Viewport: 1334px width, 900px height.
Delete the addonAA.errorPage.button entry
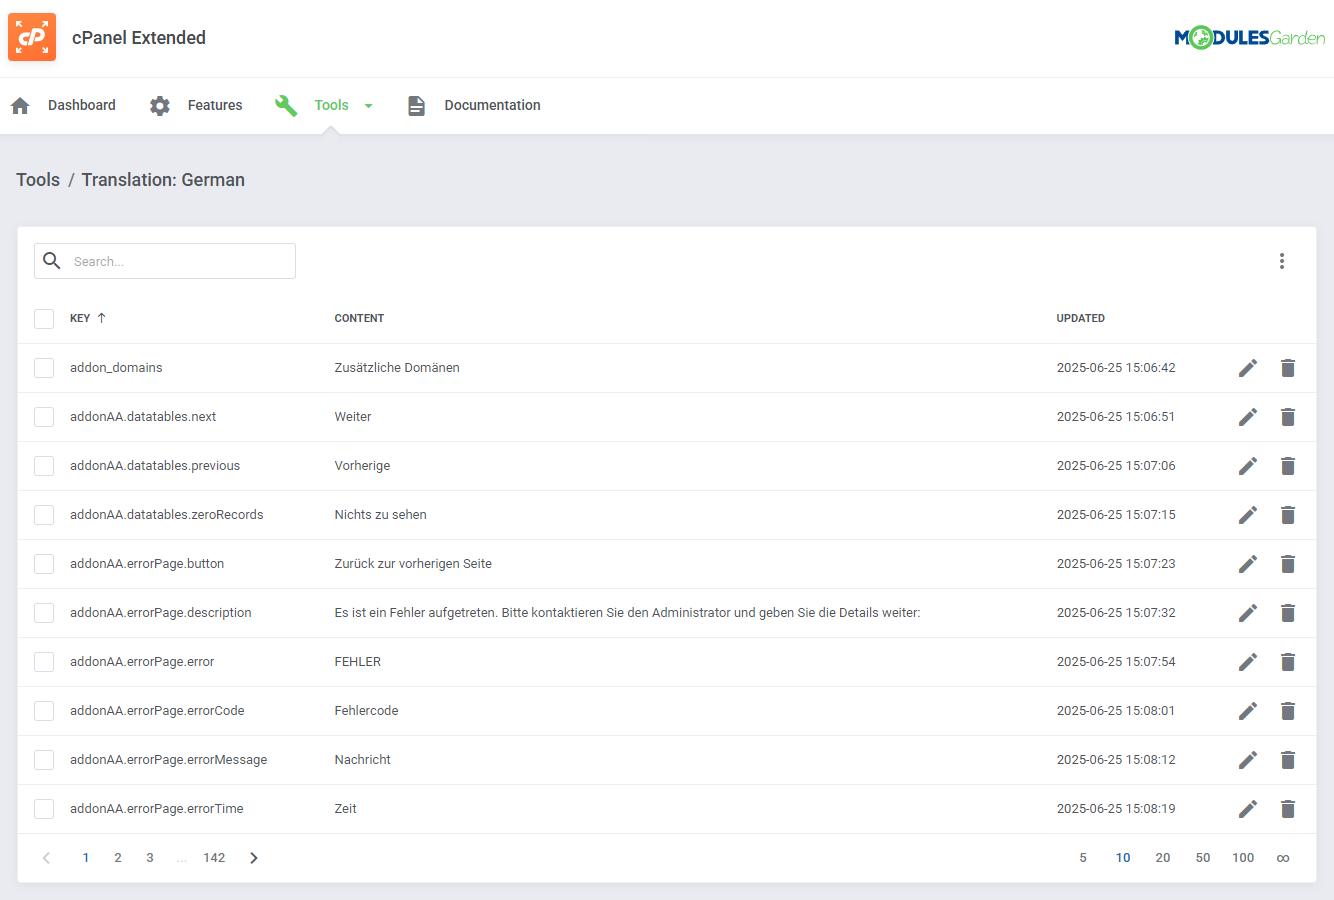click(x=1288, y=564)
